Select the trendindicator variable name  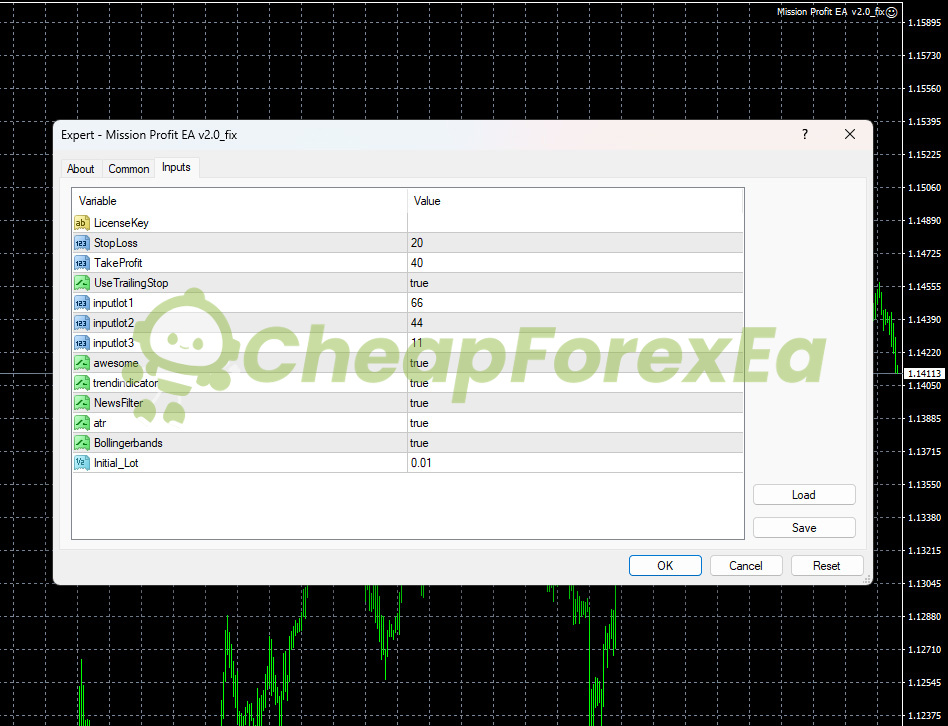pyautogui.click(x=125, y=383)
